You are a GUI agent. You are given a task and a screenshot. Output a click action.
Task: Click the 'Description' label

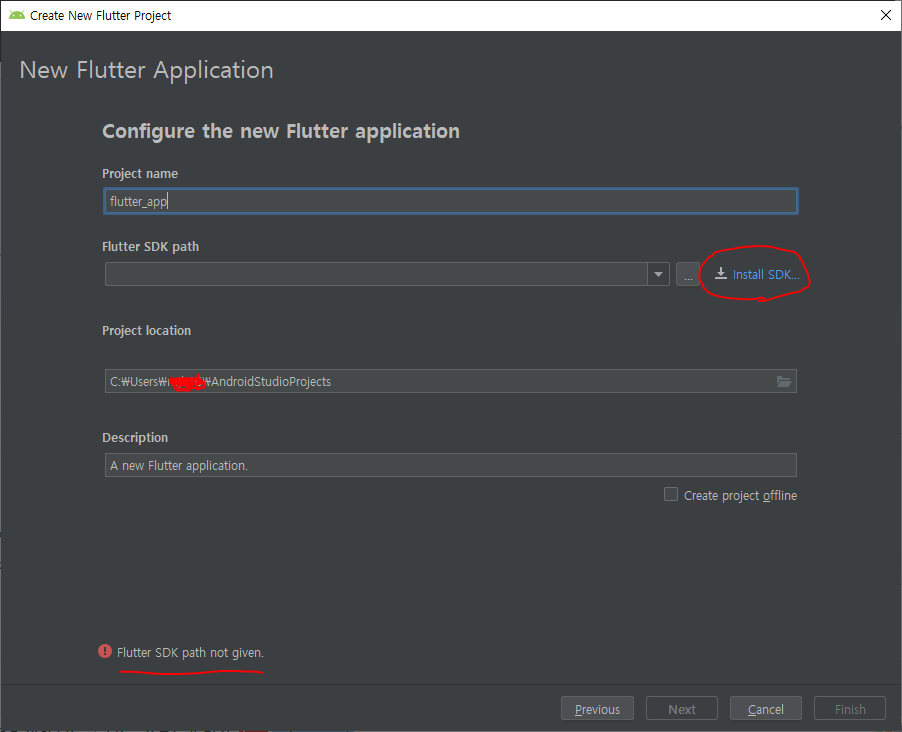(x=135, y=438)
